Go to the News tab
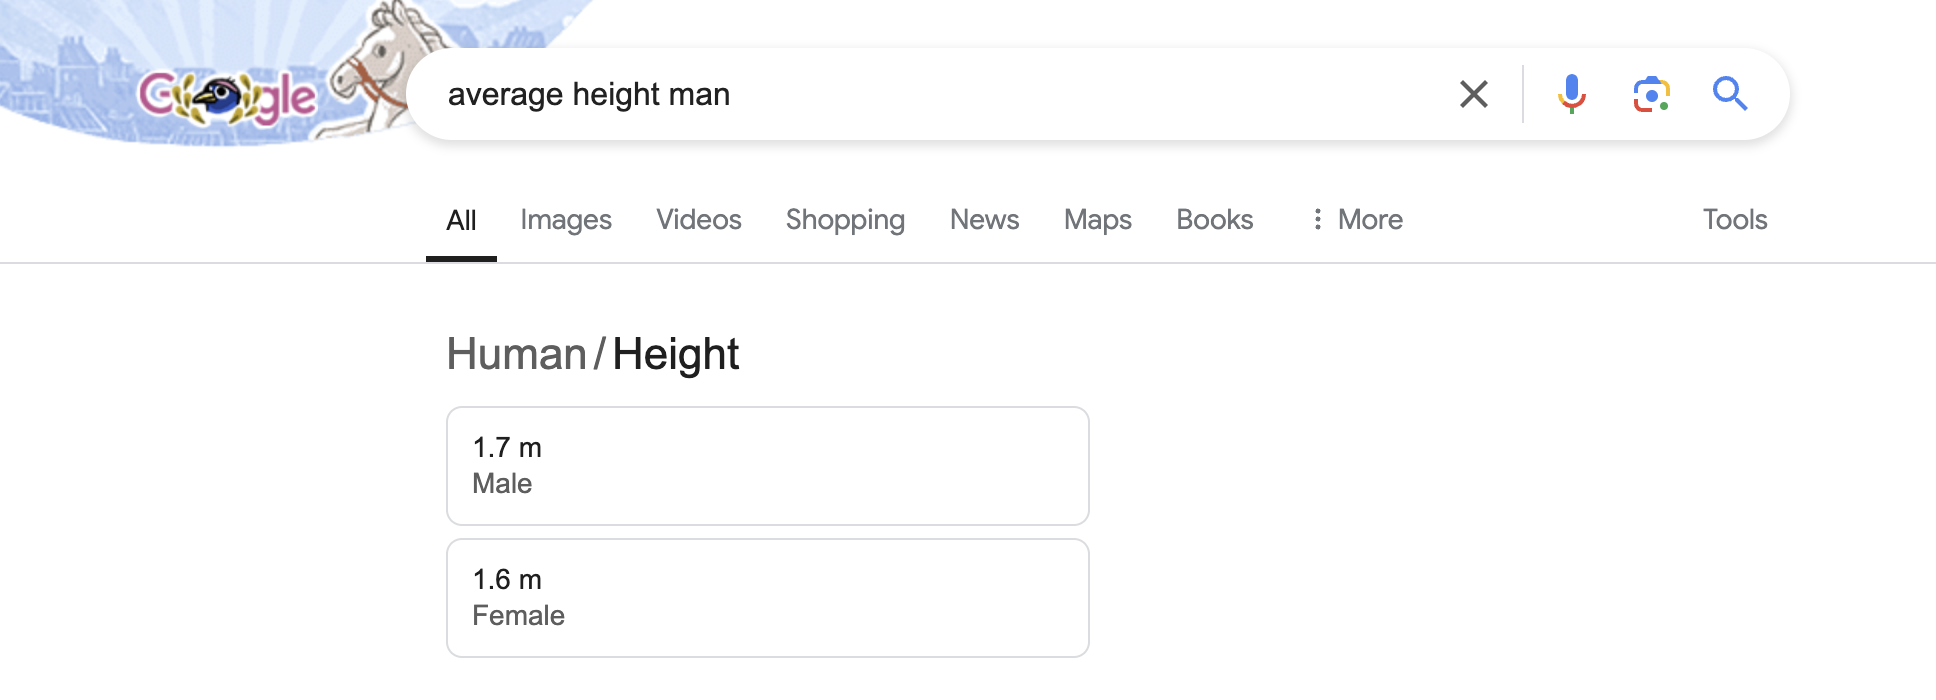The height and width of the screenshot is (700, 1936). (x=984, y=220)
